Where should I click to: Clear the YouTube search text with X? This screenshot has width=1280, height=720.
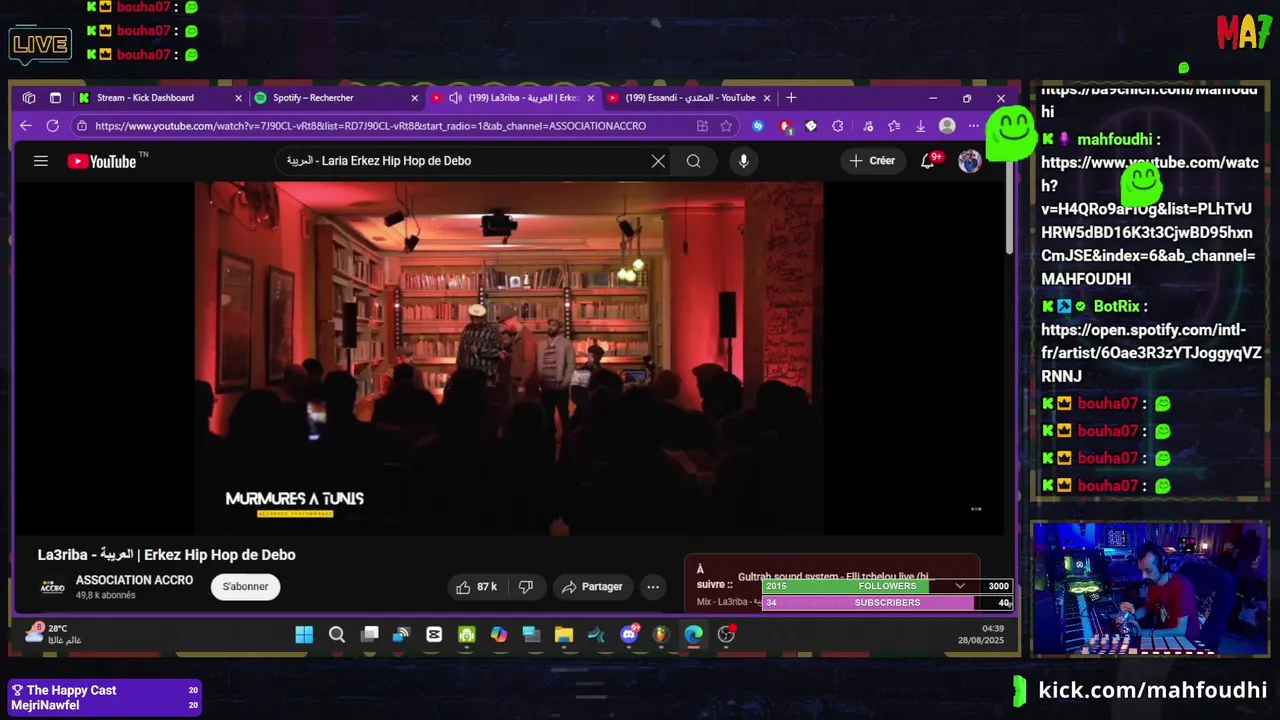658,161
